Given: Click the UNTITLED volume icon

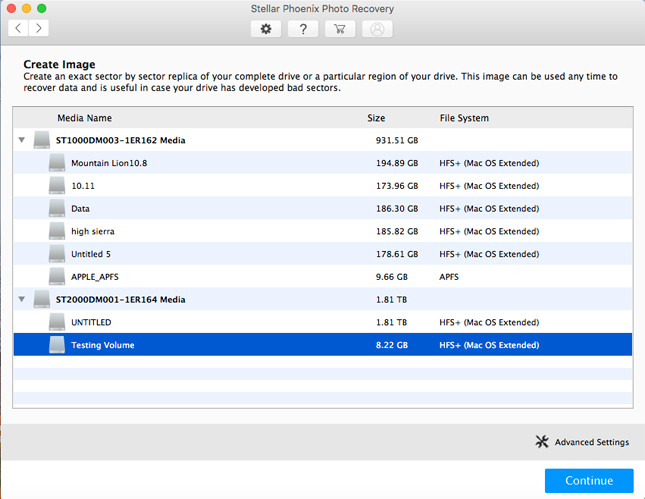Looking at the screenshot, I should (57, 322).
